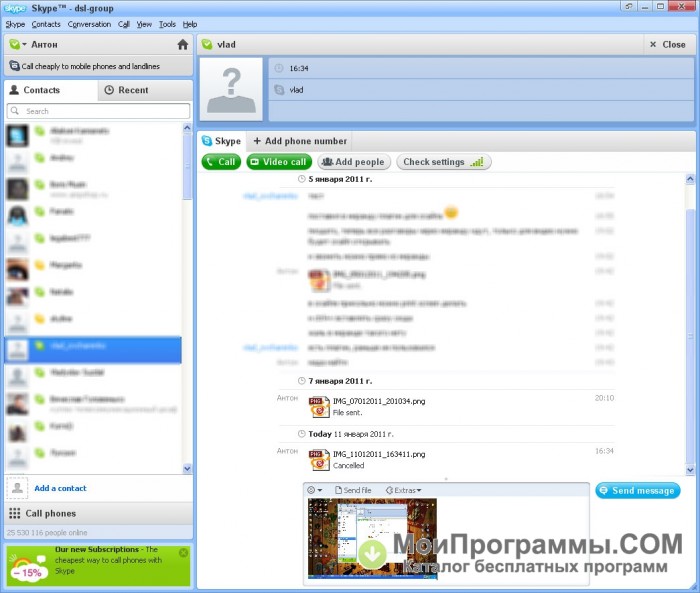Screen dimensions: 700x593
Task: Click the dial pad grid icon
Action: pyautogui.click(x=14, y=513)
